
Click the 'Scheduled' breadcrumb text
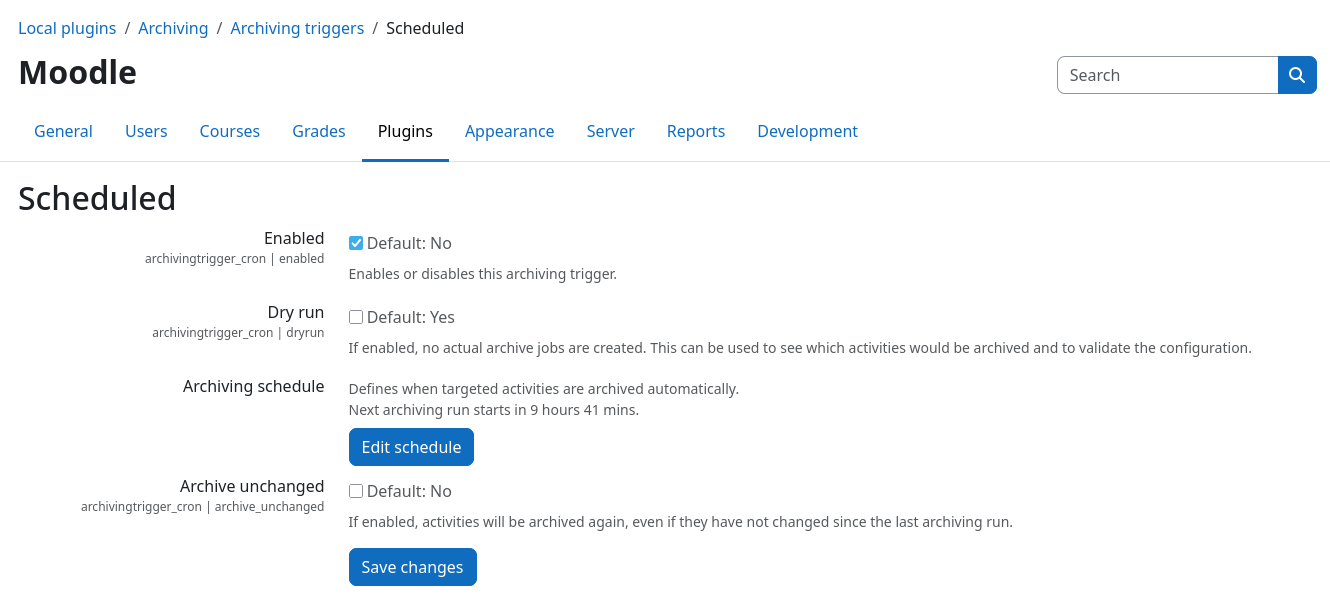(x=425, y=28)
